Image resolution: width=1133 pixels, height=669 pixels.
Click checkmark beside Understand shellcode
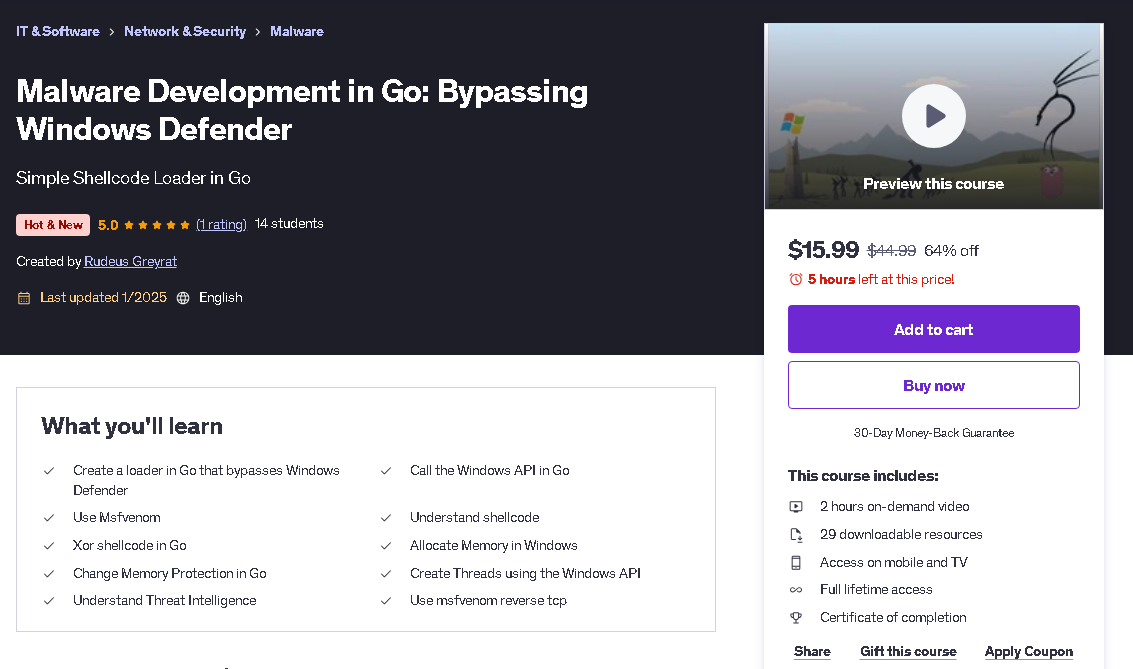[x=386, y=517]
